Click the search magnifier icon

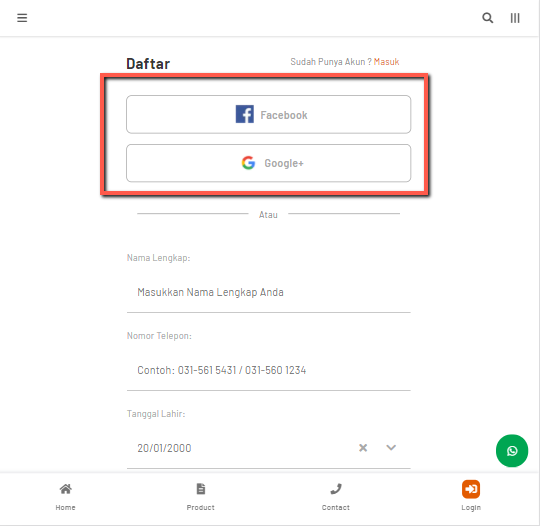pos(487,18)
